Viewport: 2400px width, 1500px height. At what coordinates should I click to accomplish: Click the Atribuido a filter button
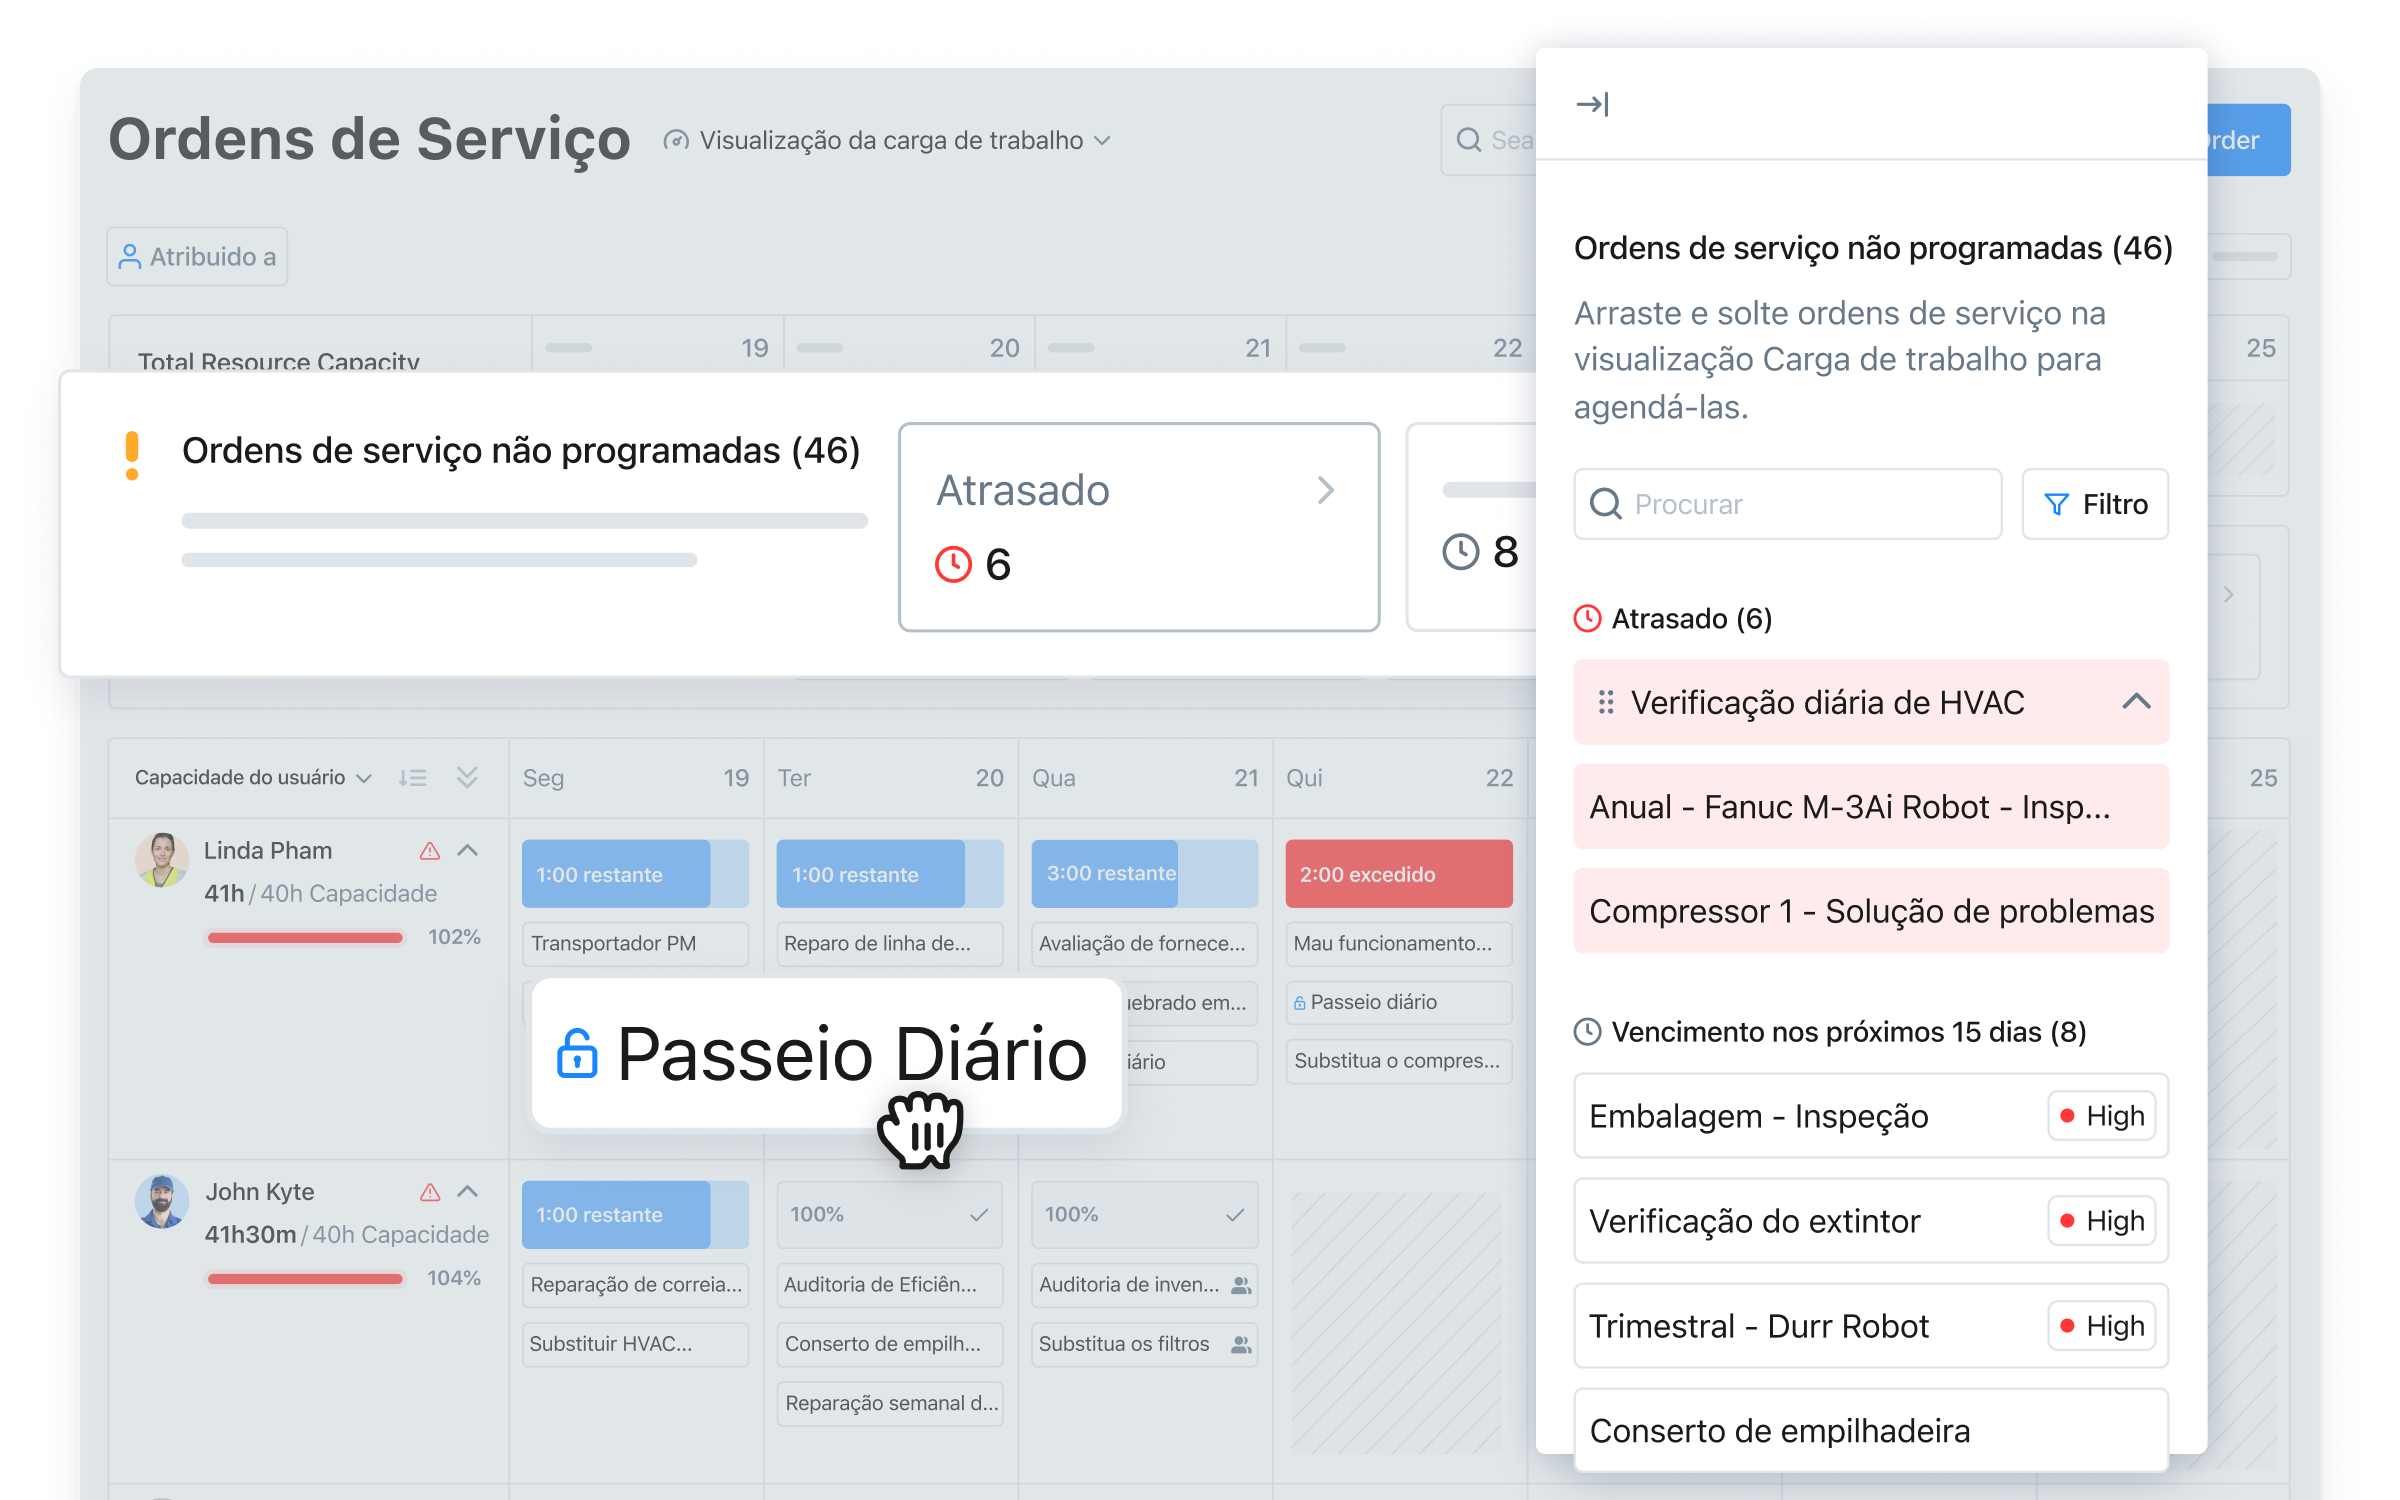point(197,257)
